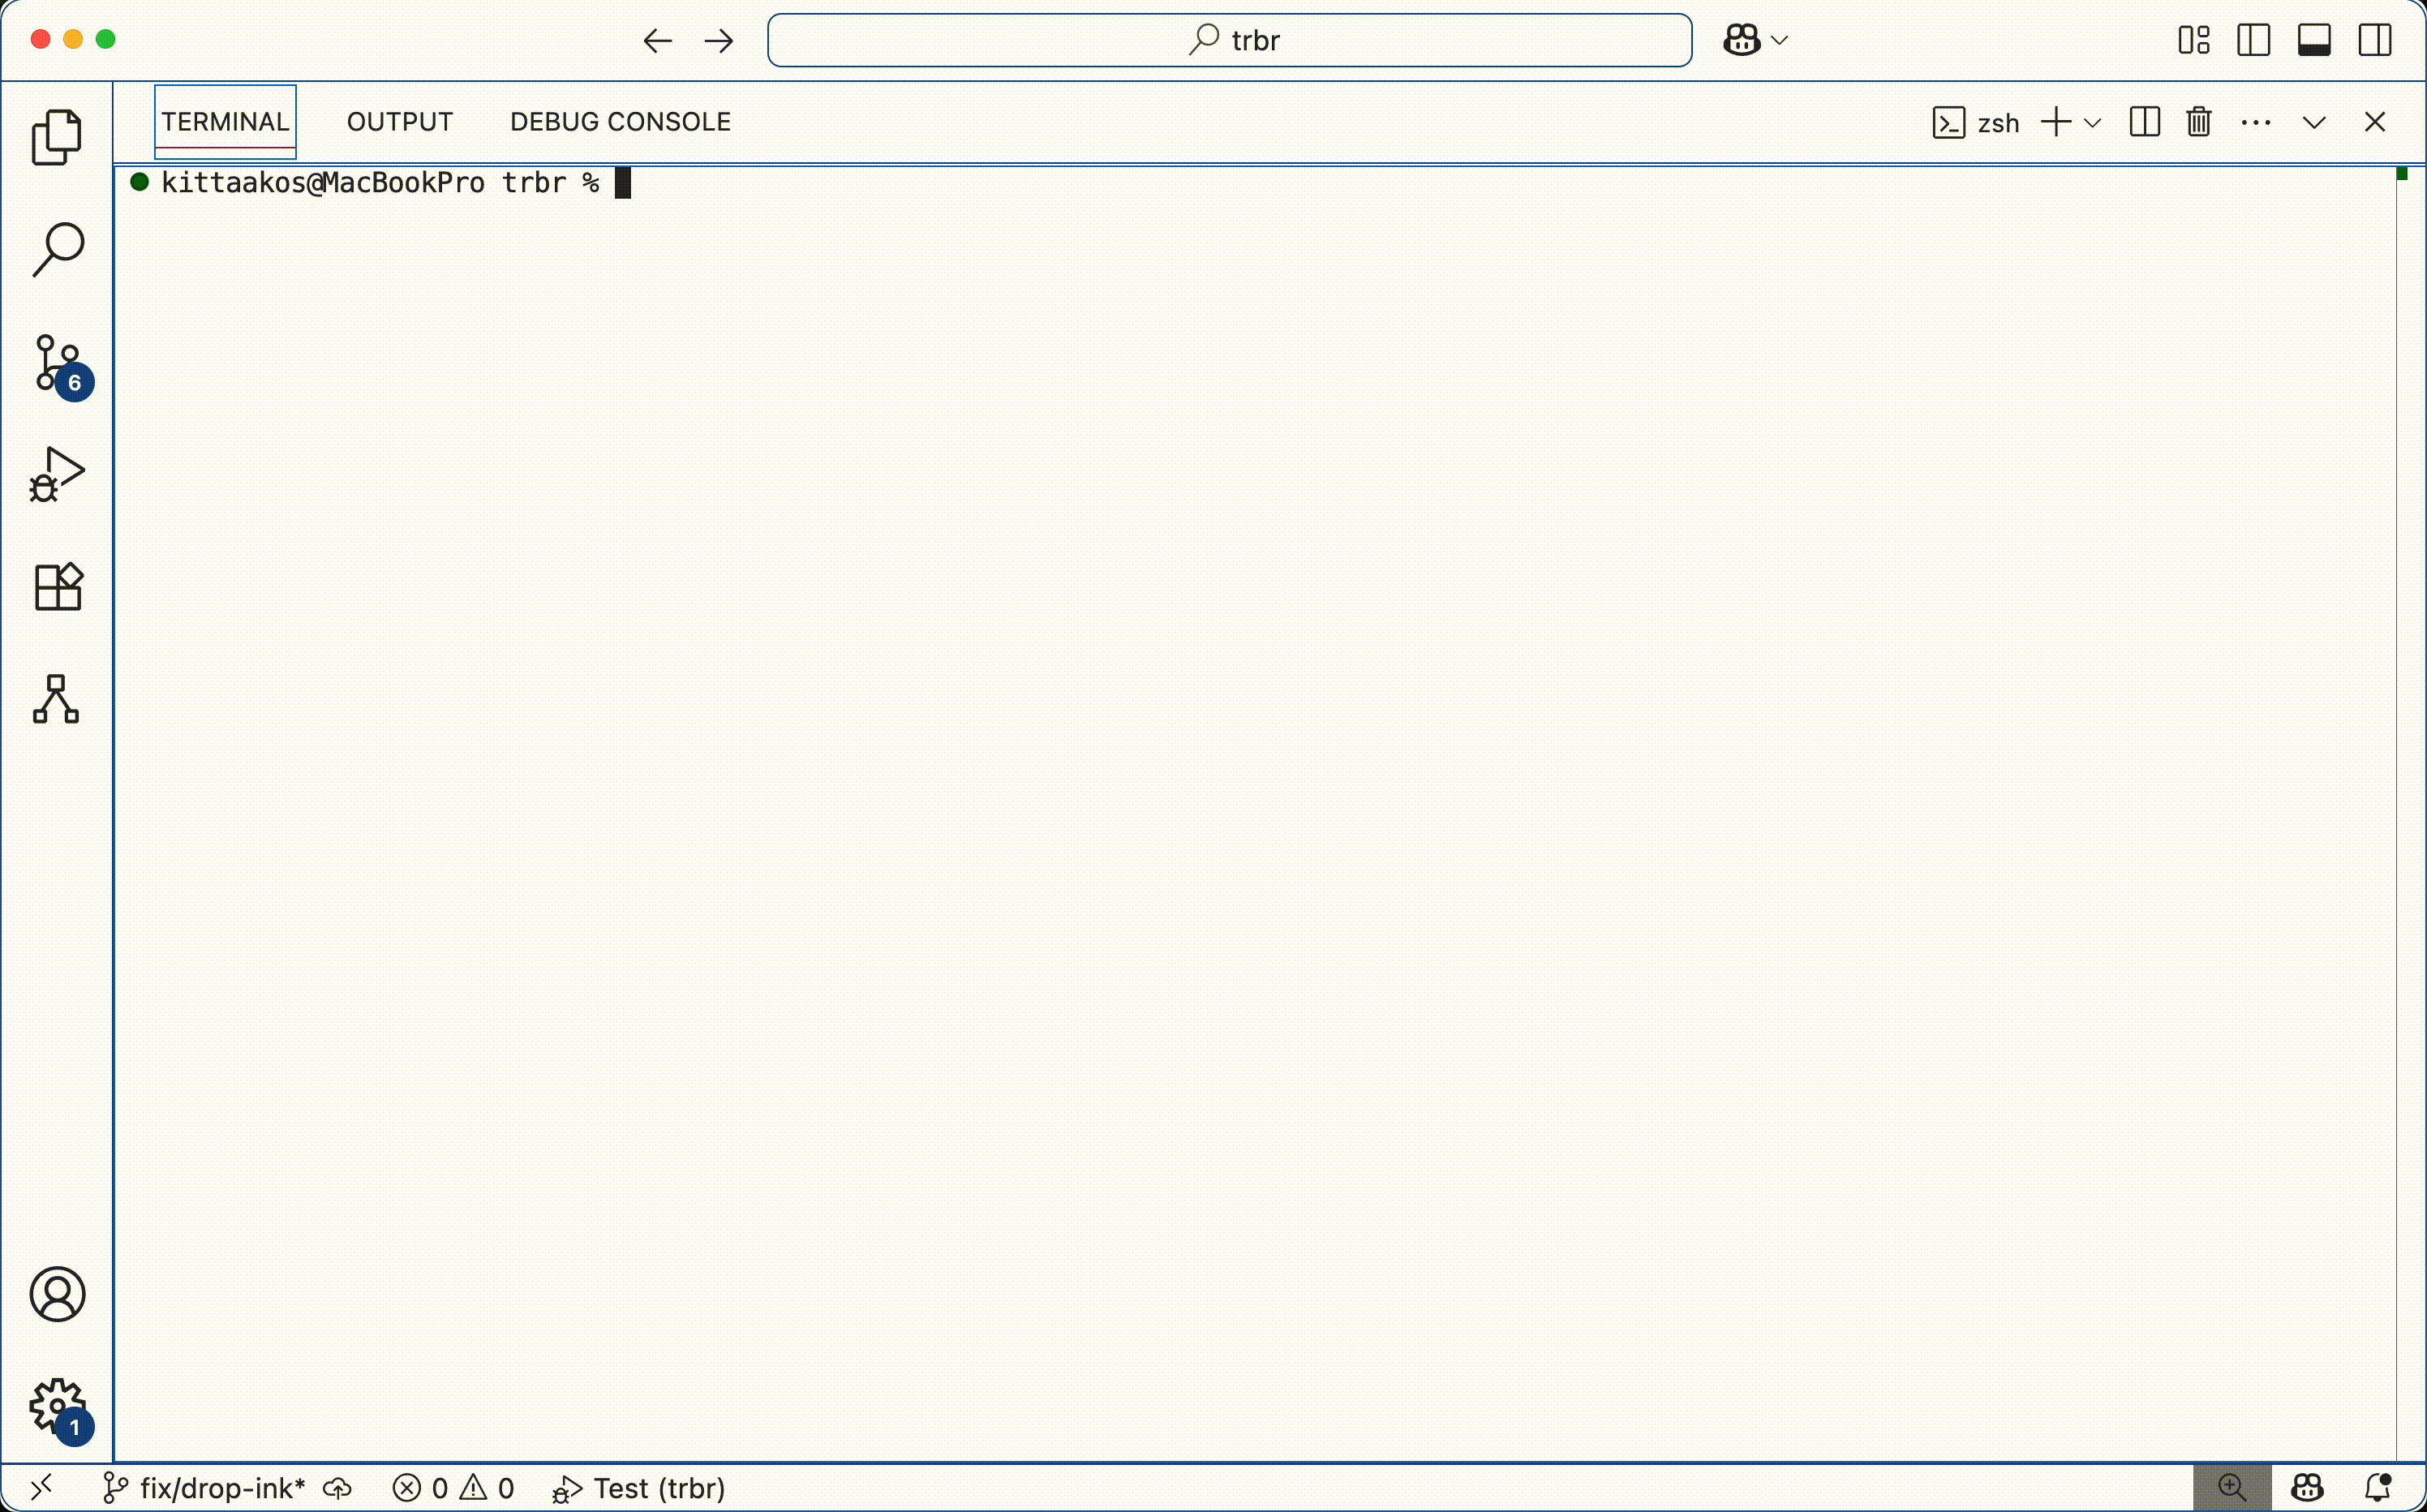This screenshot has width=2427, height=1512.
Task: Click the Kill Terminal trash icon
Action: [x=2198, y=122]
